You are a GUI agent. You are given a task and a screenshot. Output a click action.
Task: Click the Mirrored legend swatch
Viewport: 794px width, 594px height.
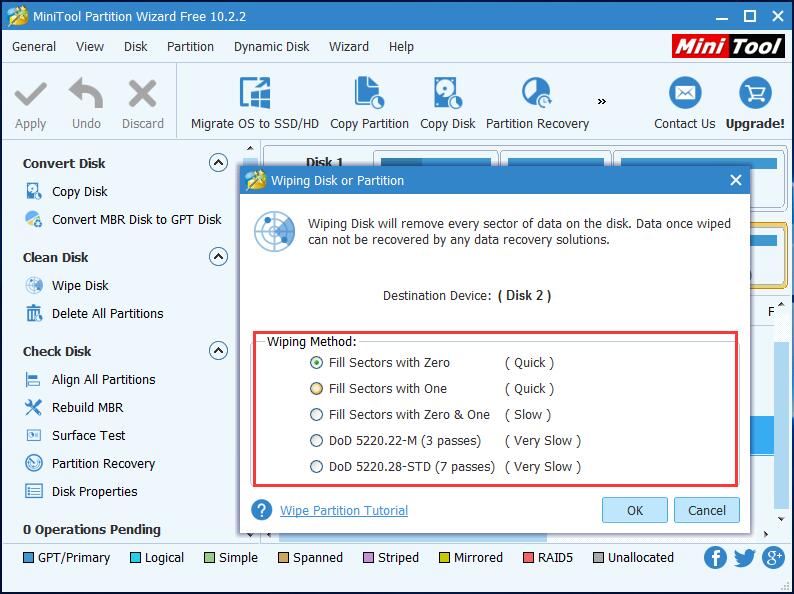click(x=444, y=558)
